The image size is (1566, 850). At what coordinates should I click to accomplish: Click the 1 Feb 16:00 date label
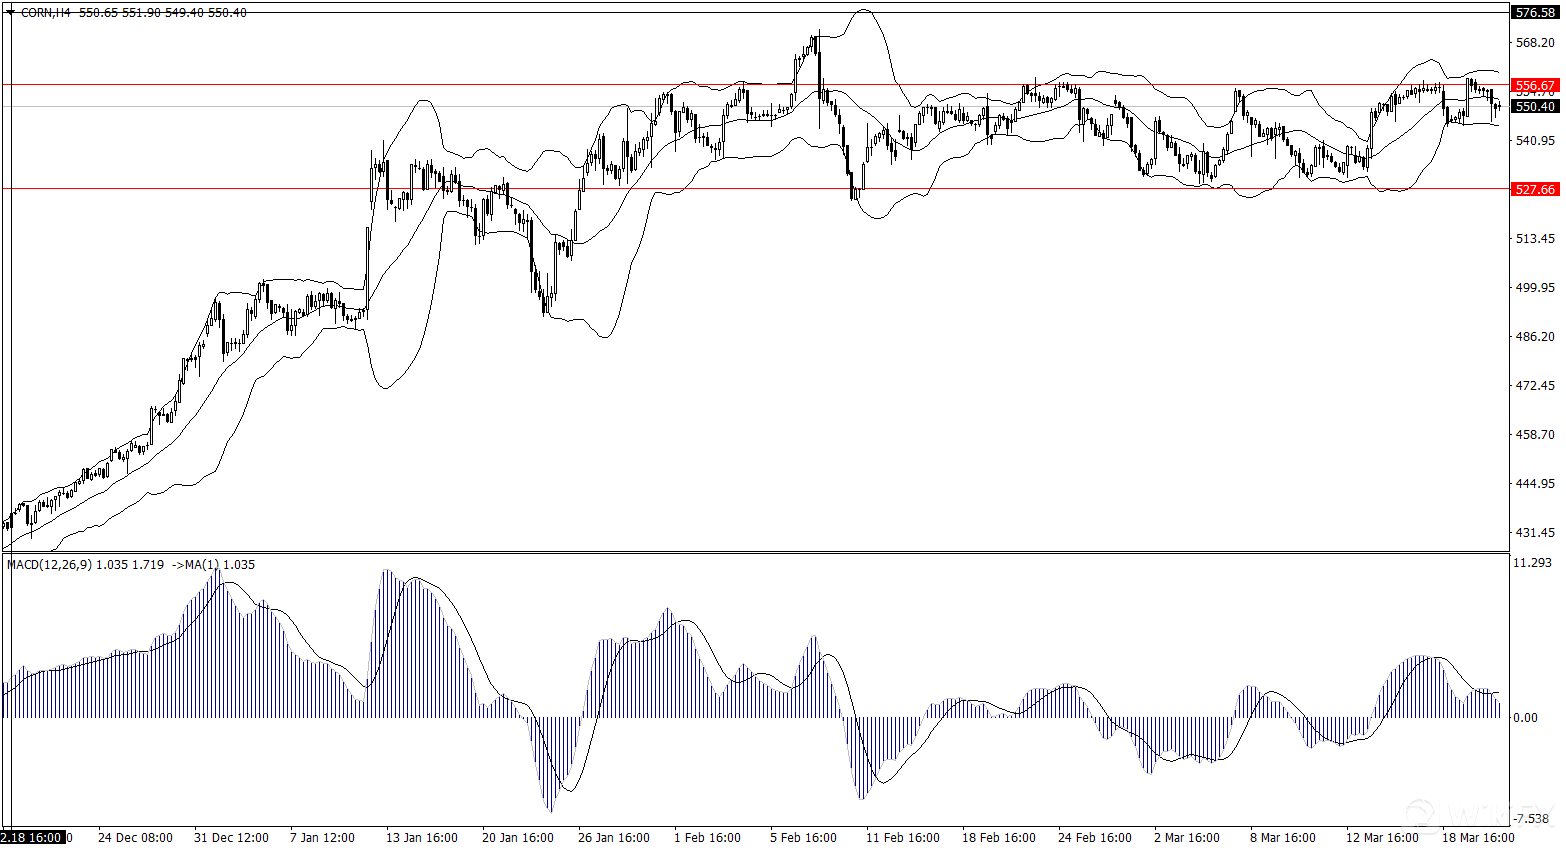tap(707, 837)
